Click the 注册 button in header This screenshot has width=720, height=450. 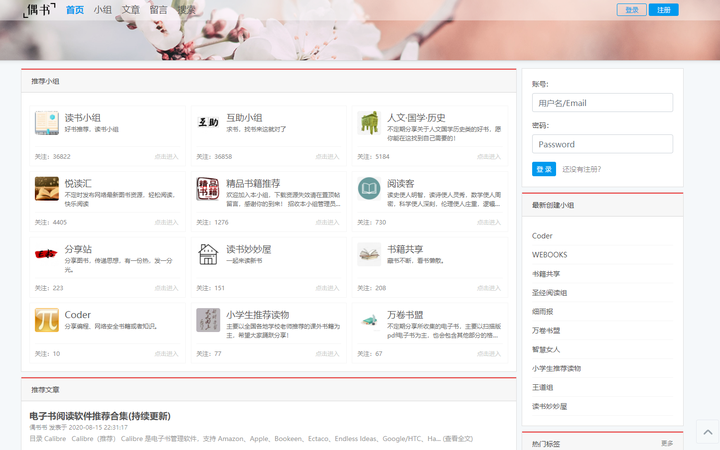664,10
